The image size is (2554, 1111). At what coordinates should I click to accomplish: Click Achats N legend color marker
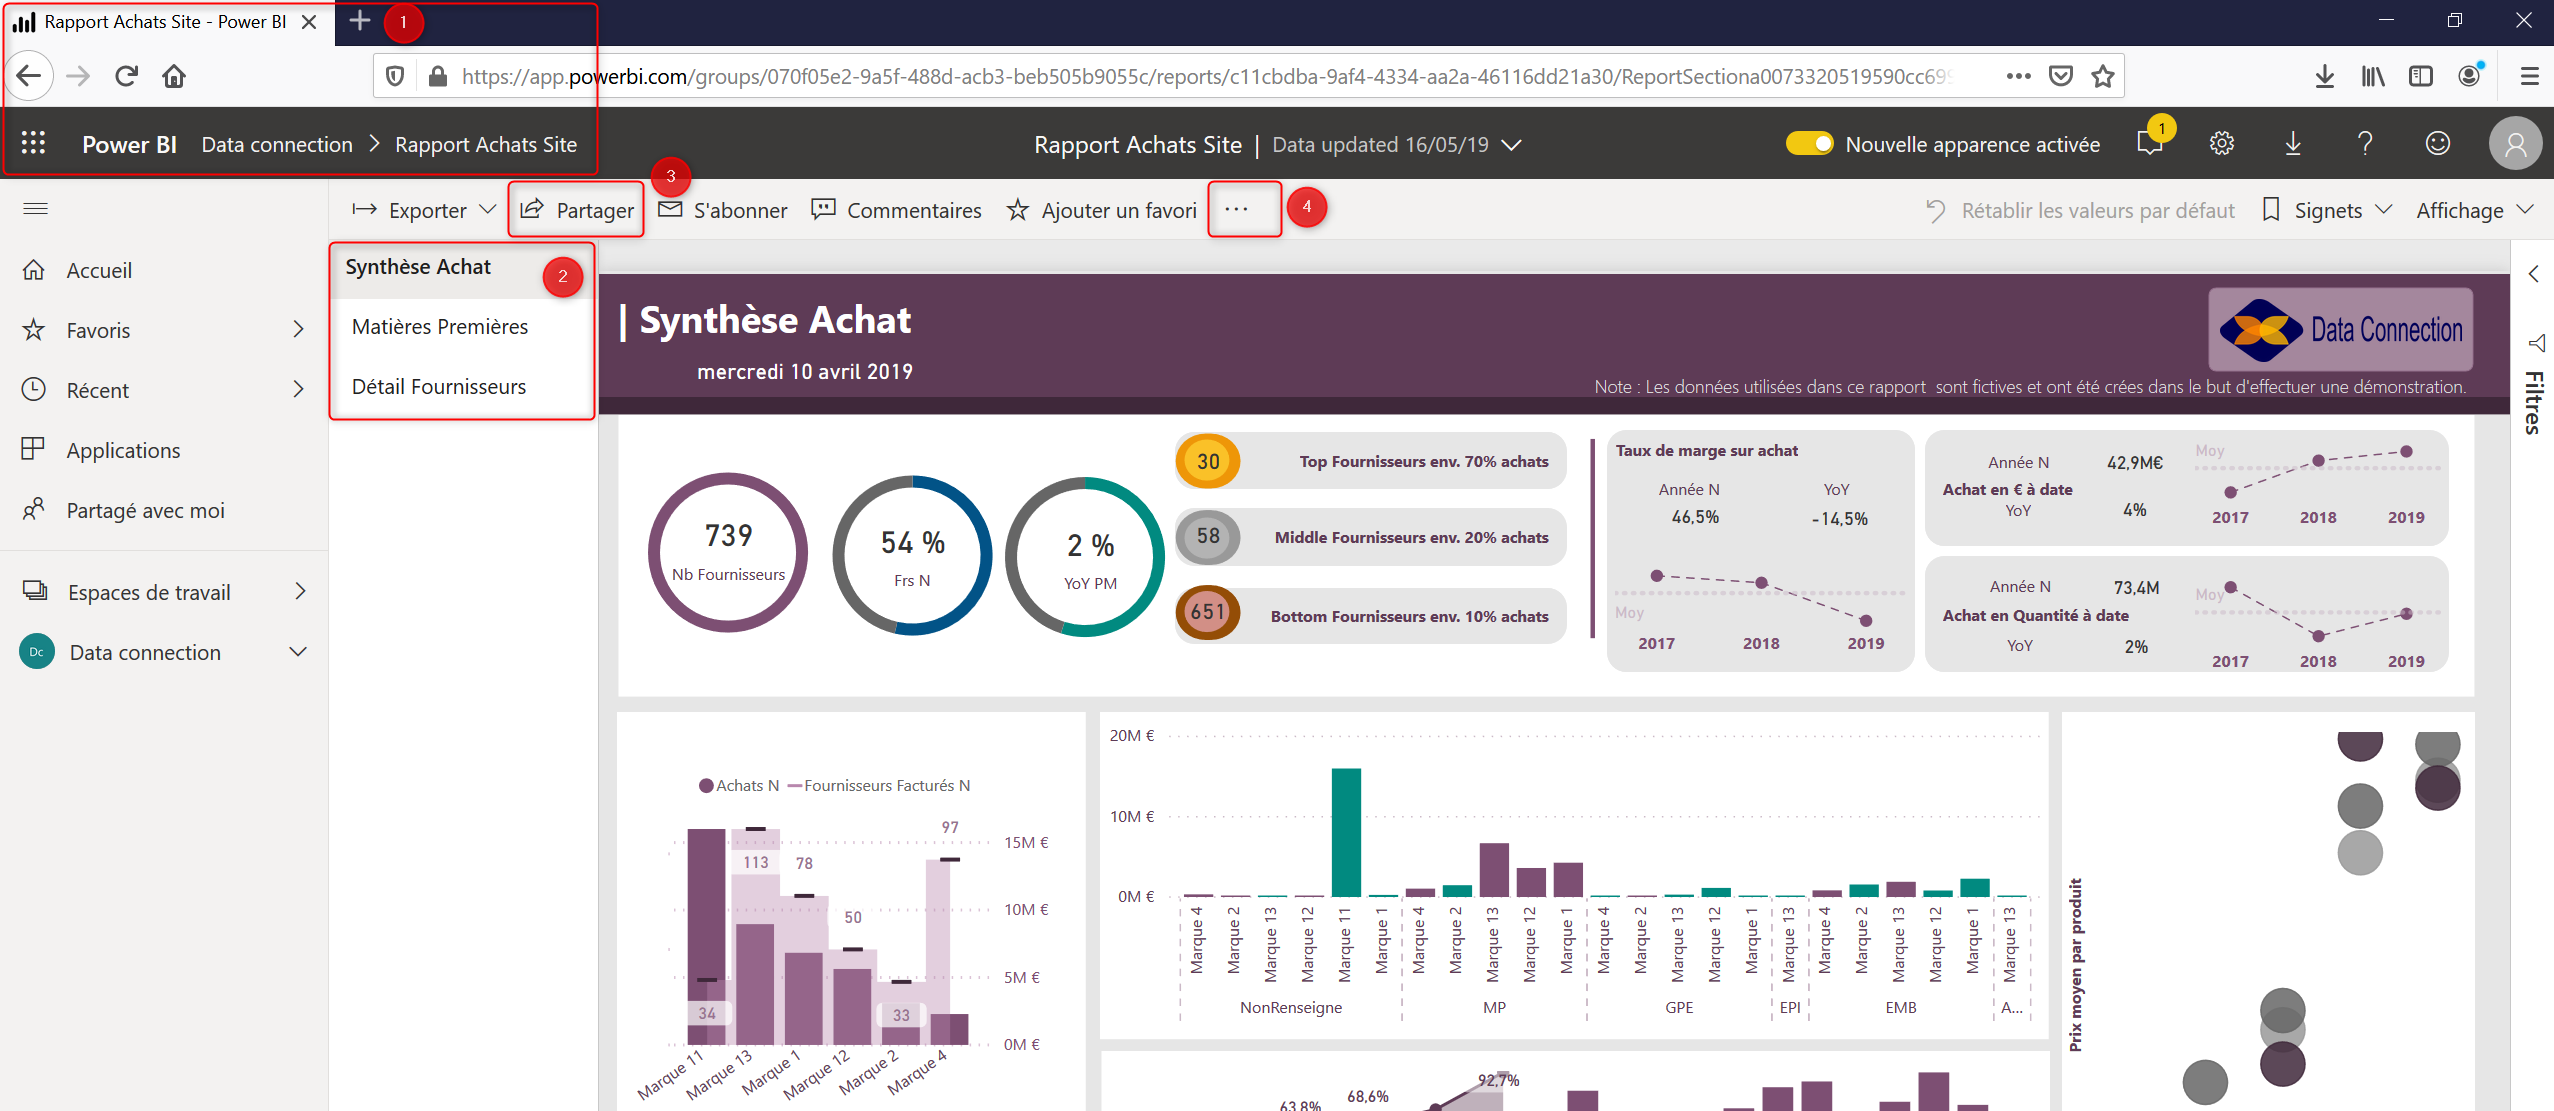[x=706, y=786]
